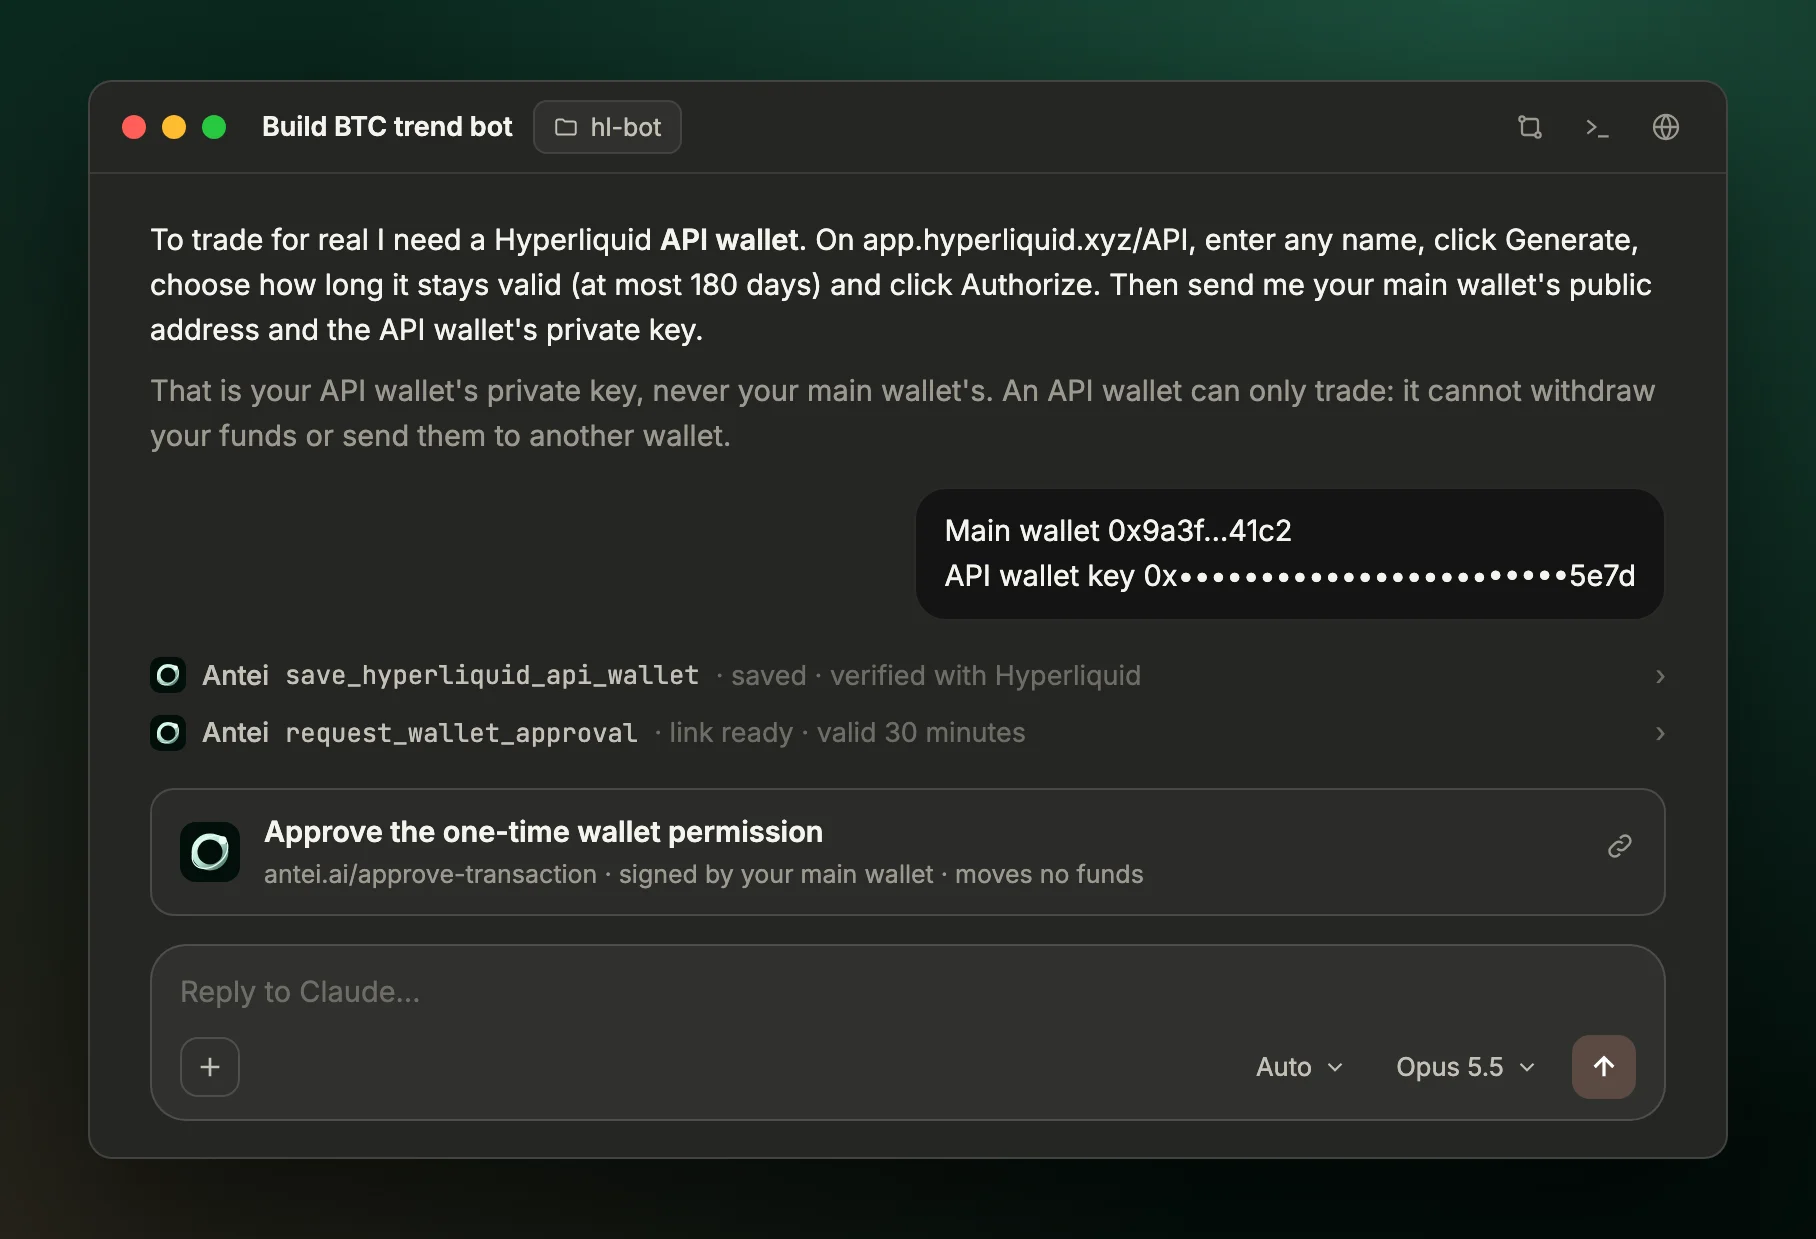The image size is (1816, 1239).
Task: Open the Auto mode dropdown
Action: point(1299,1067)
